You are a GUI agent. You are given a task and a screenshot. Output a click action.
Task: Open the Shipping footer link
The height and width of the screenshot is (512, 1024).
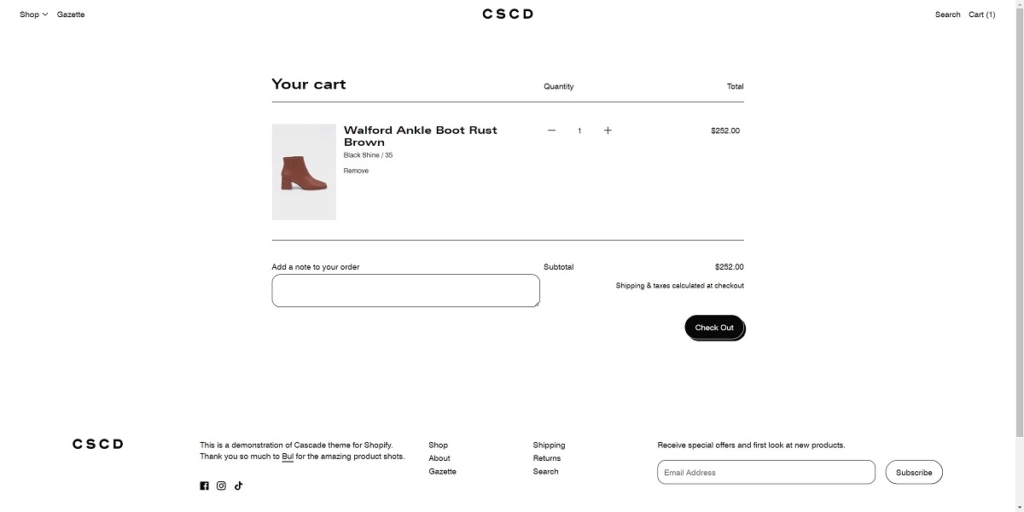pos(549,445)
